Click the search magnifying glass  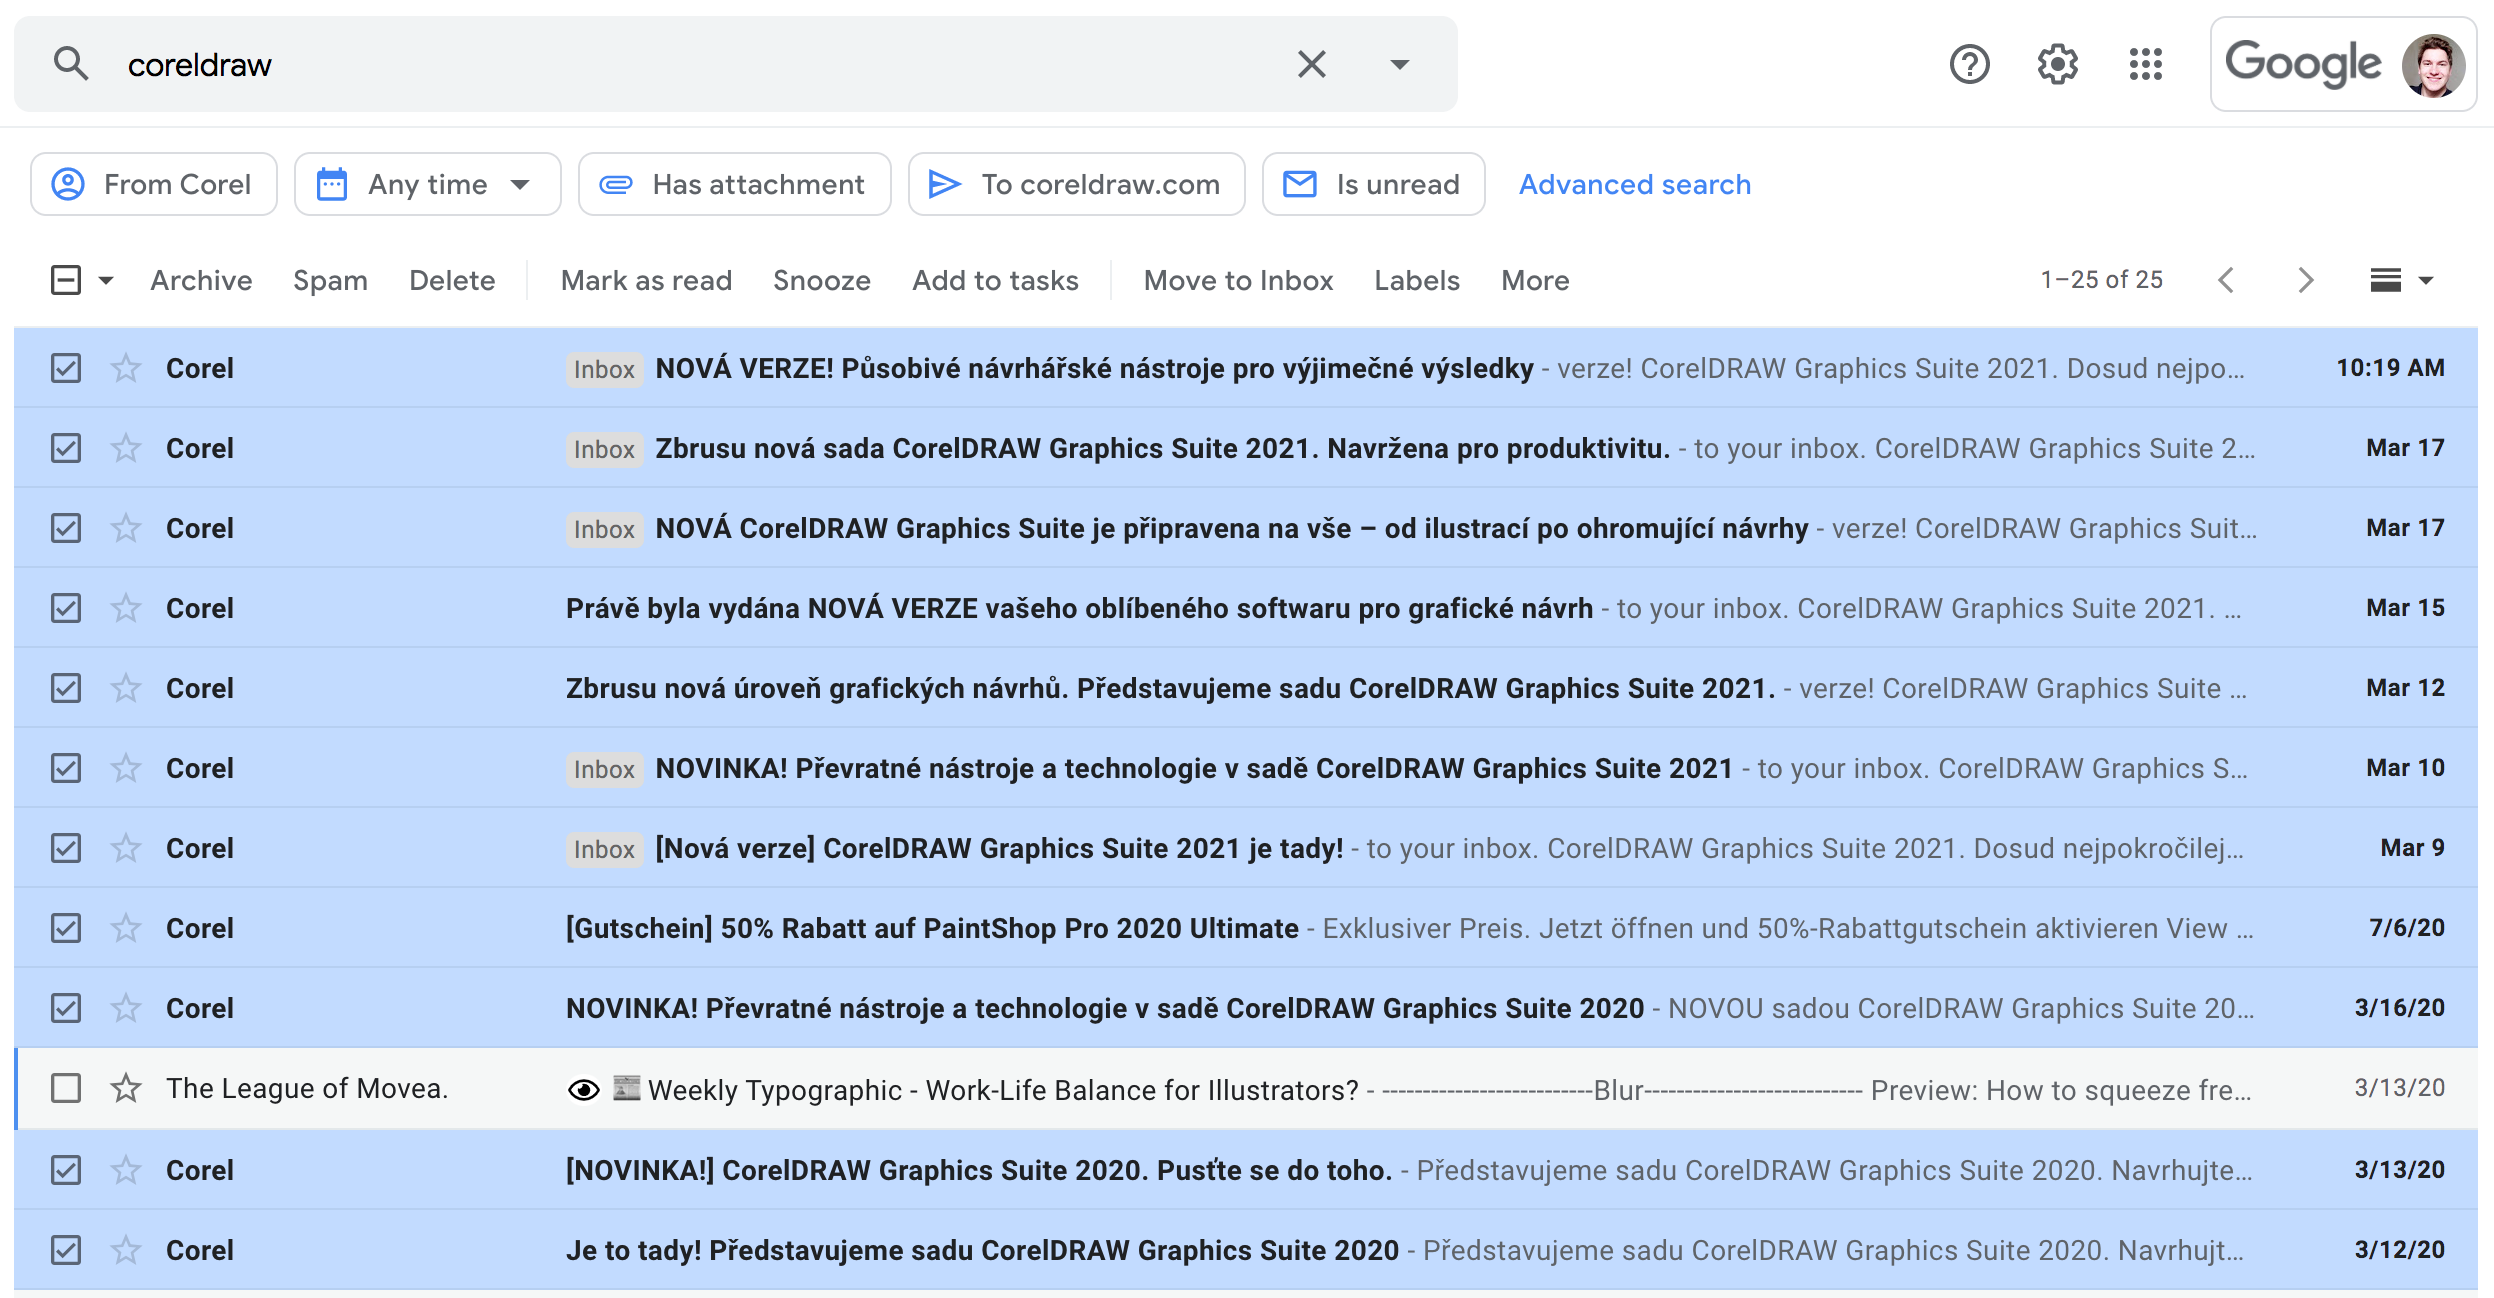(72, 64)
